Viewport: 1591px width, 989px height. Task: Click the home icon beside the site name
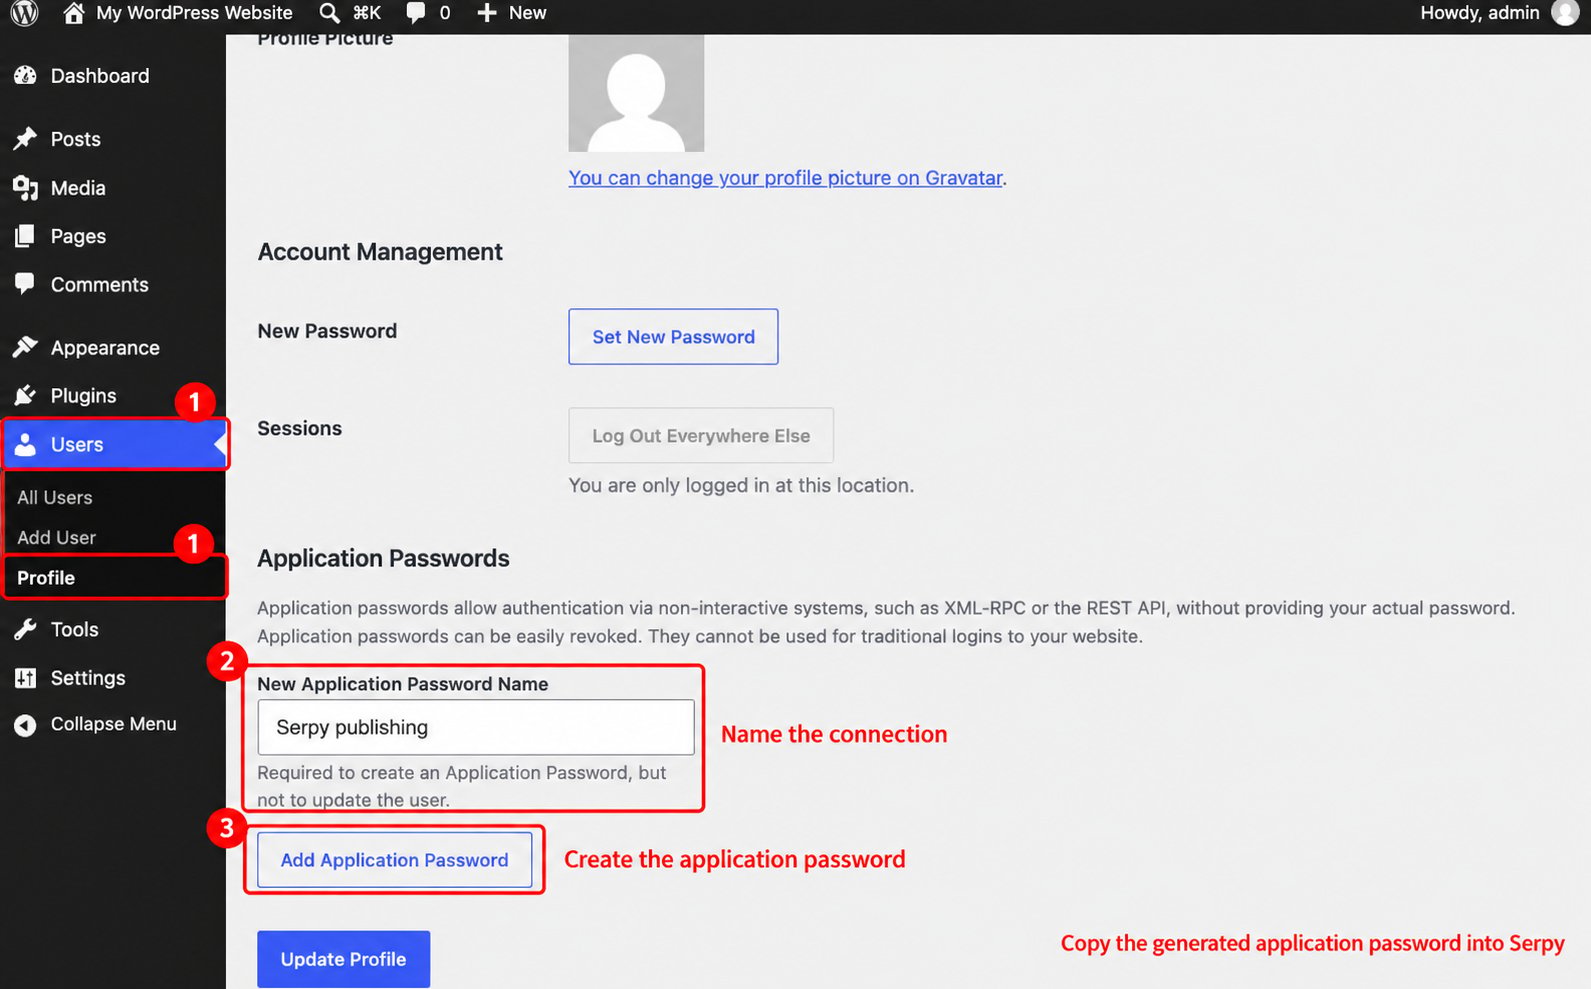tap(73, 13)
